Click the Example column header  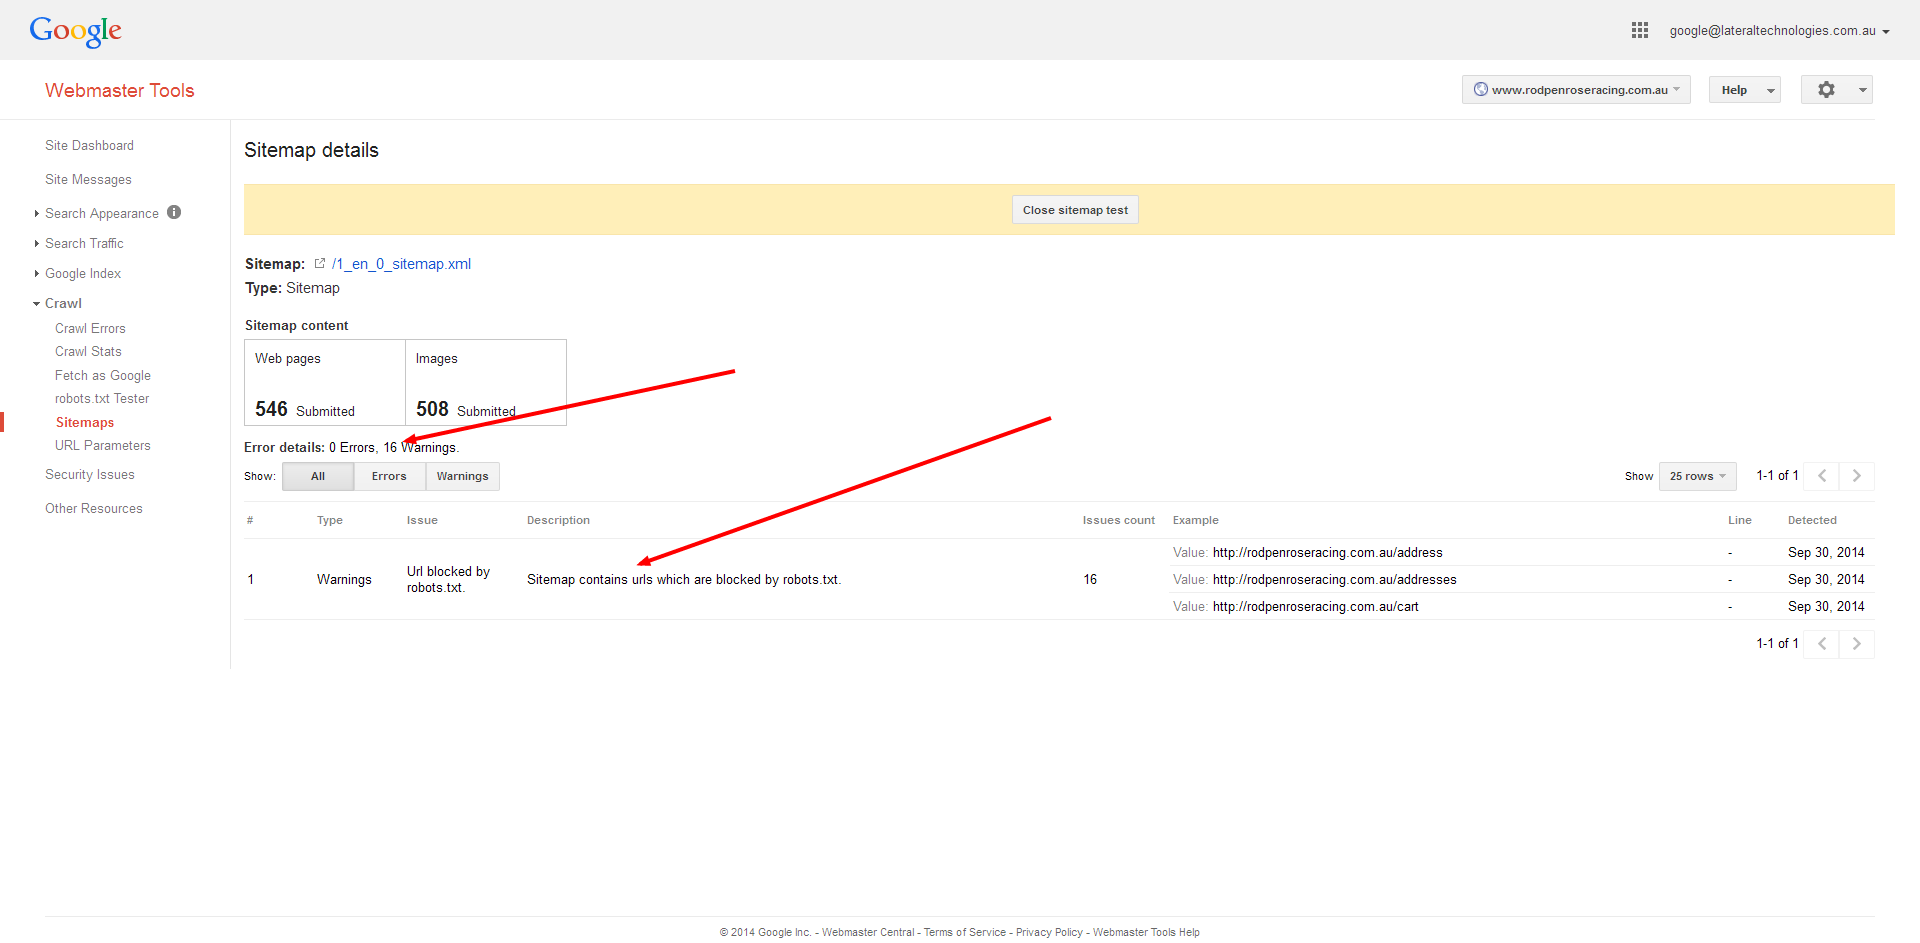click(x=1196, y=520)
